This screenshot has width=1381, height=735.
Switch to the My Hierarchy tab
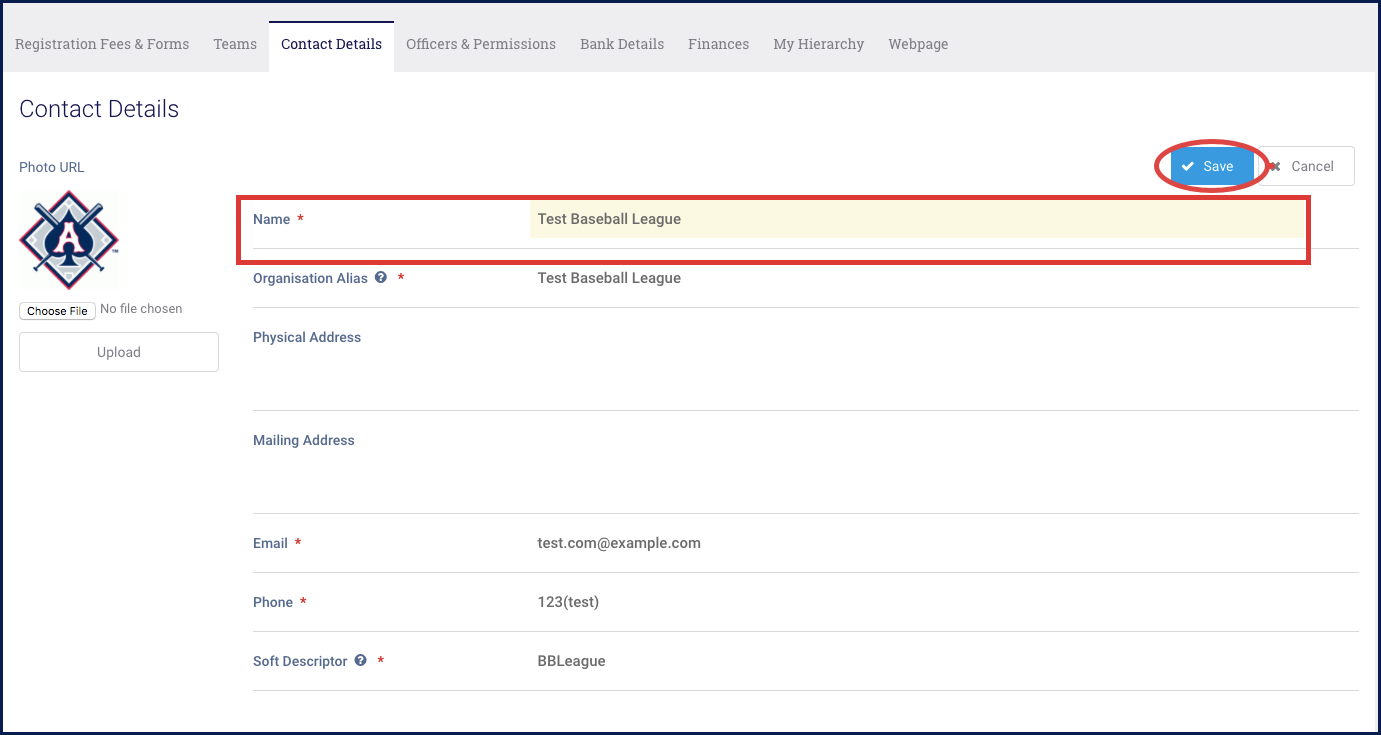coord(818,44)
